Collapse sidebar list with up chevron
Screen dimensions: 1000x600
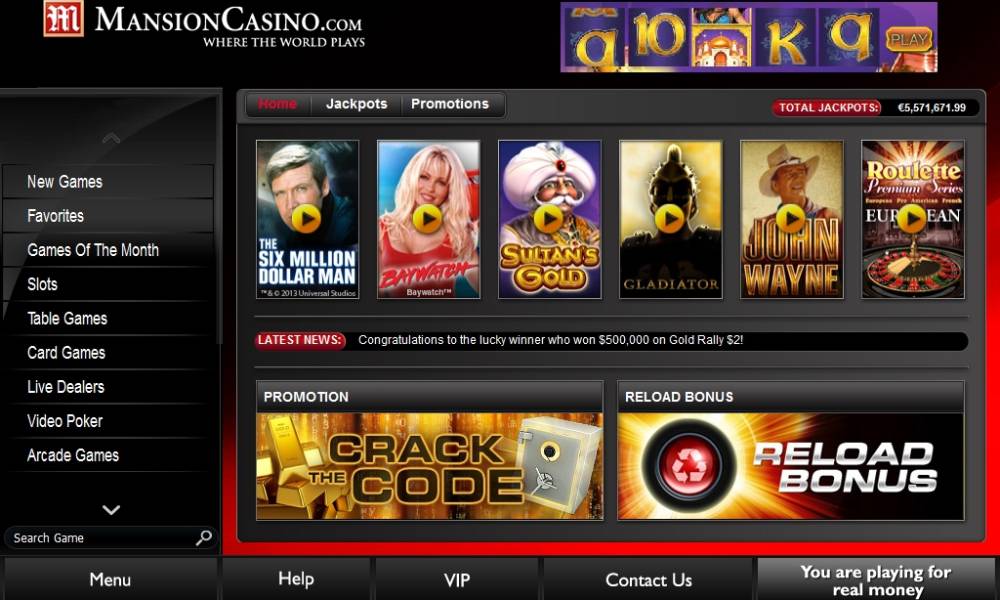(111, 138)
